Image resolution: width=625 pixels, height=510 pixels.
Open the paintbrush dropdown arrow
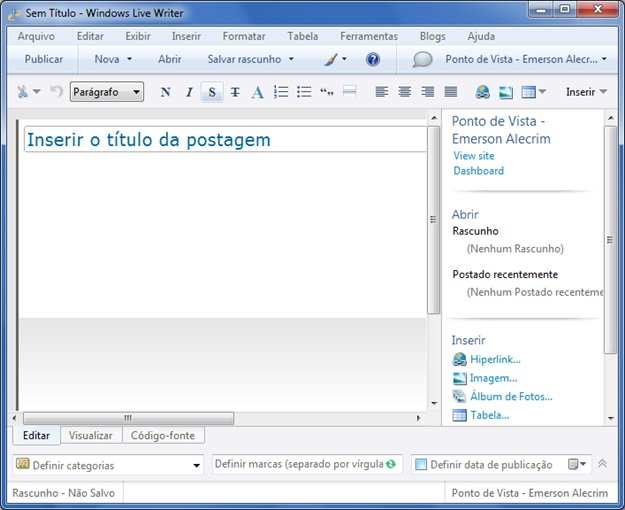(x=344, y=59)
